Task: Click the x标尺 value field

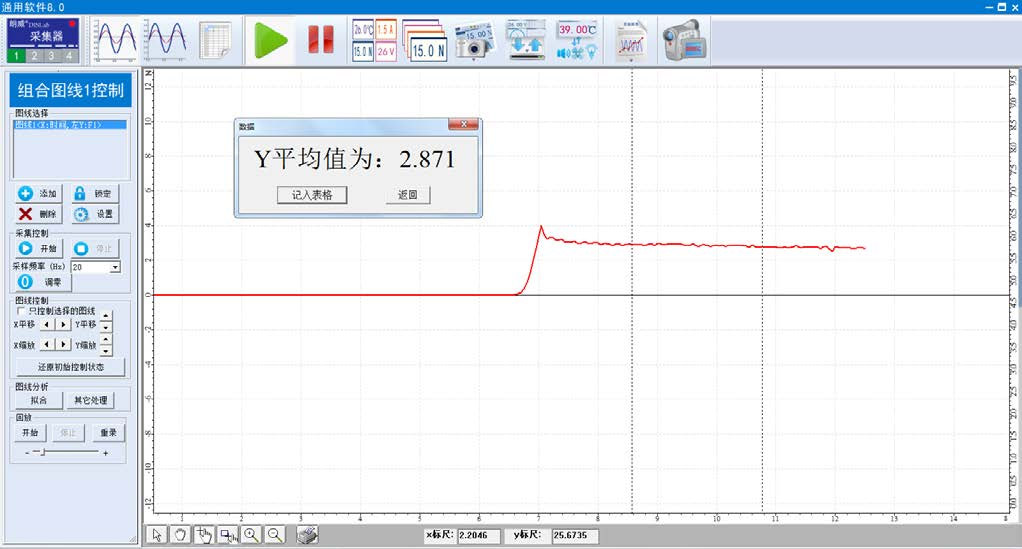Action: [x=479, y=536]
